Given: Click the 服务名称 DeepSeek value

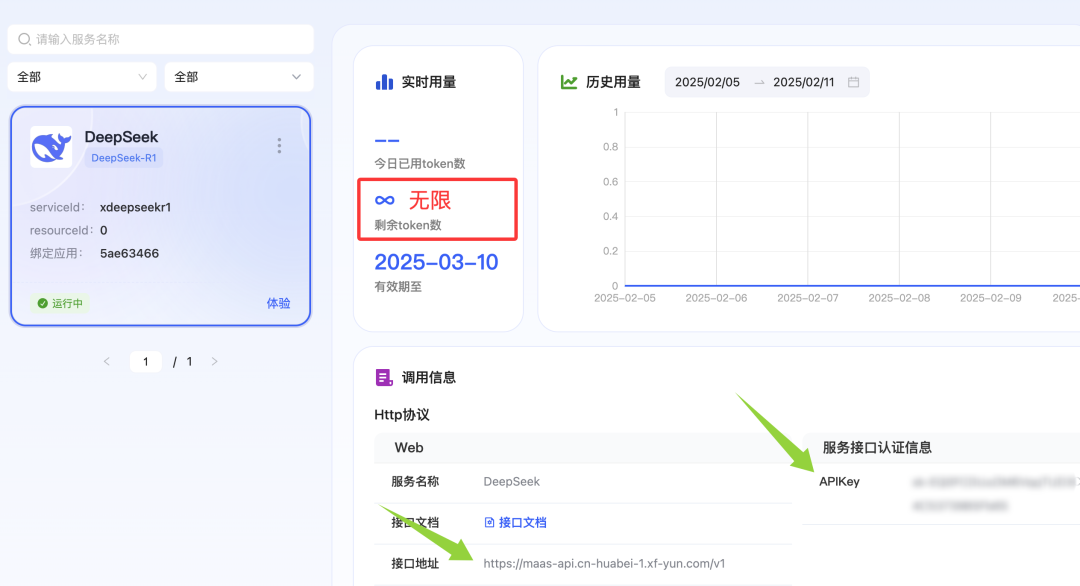Looking at the screenshot, I should pyautogui.click(x=512, y=481).
